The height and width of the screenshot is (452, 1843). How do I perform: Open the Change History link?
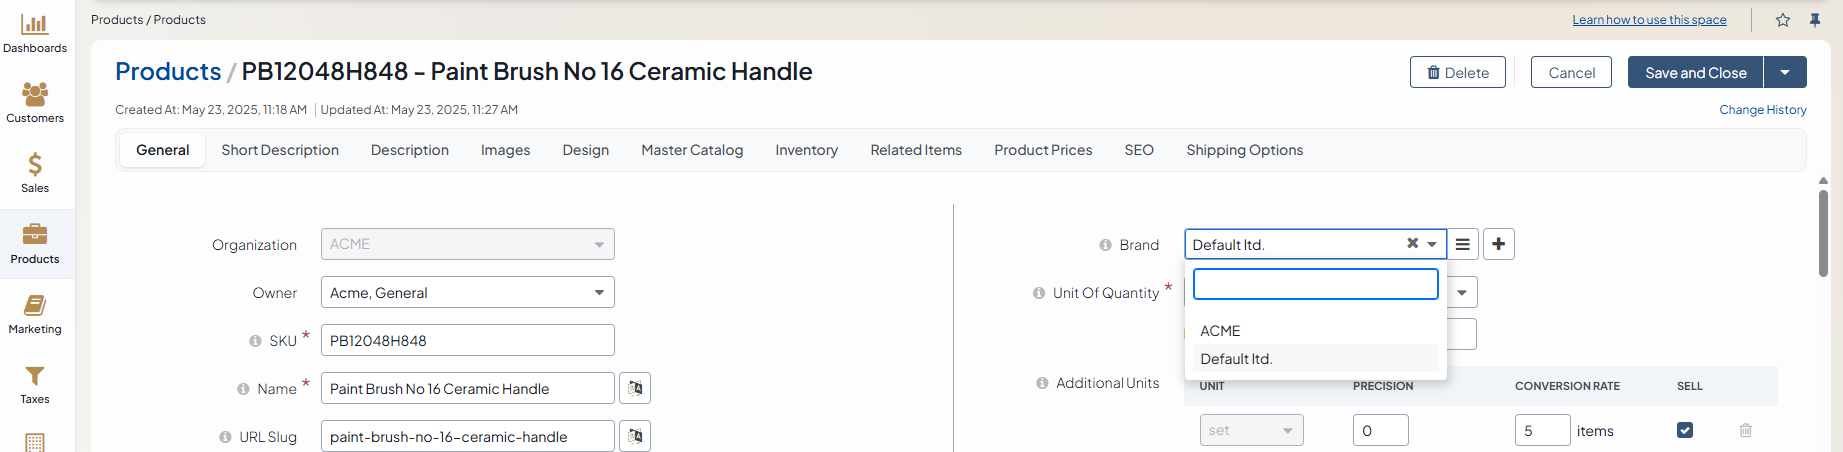click(x=1762, y=110)
